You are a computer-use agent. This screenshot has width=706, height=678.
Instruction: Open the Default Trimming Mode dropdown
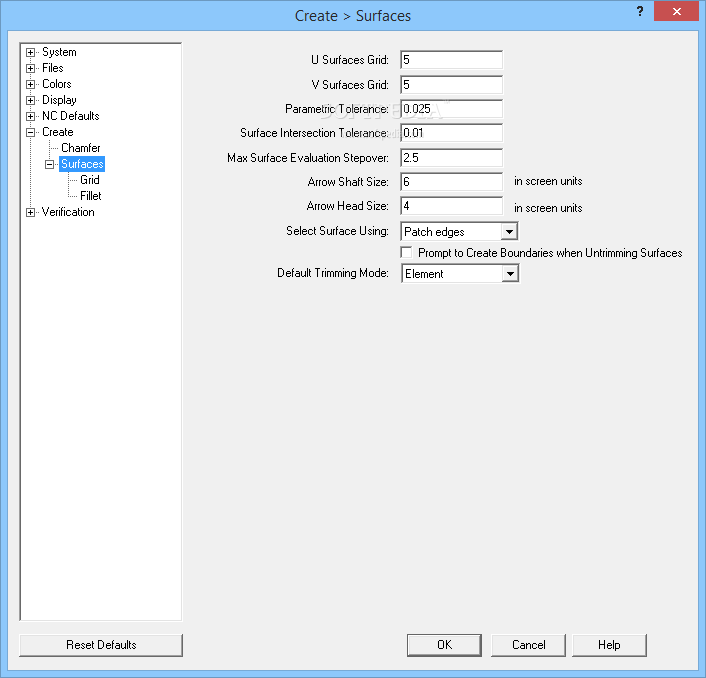(x=460, y=274)
